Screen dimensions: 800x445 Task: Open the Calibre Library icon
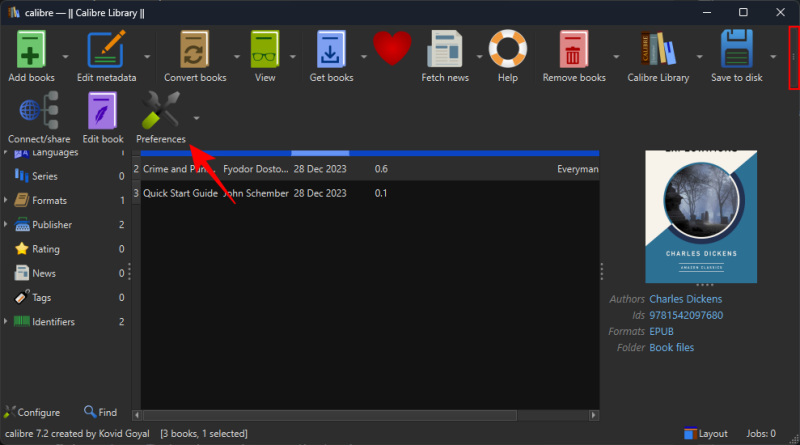click(658, 48)
